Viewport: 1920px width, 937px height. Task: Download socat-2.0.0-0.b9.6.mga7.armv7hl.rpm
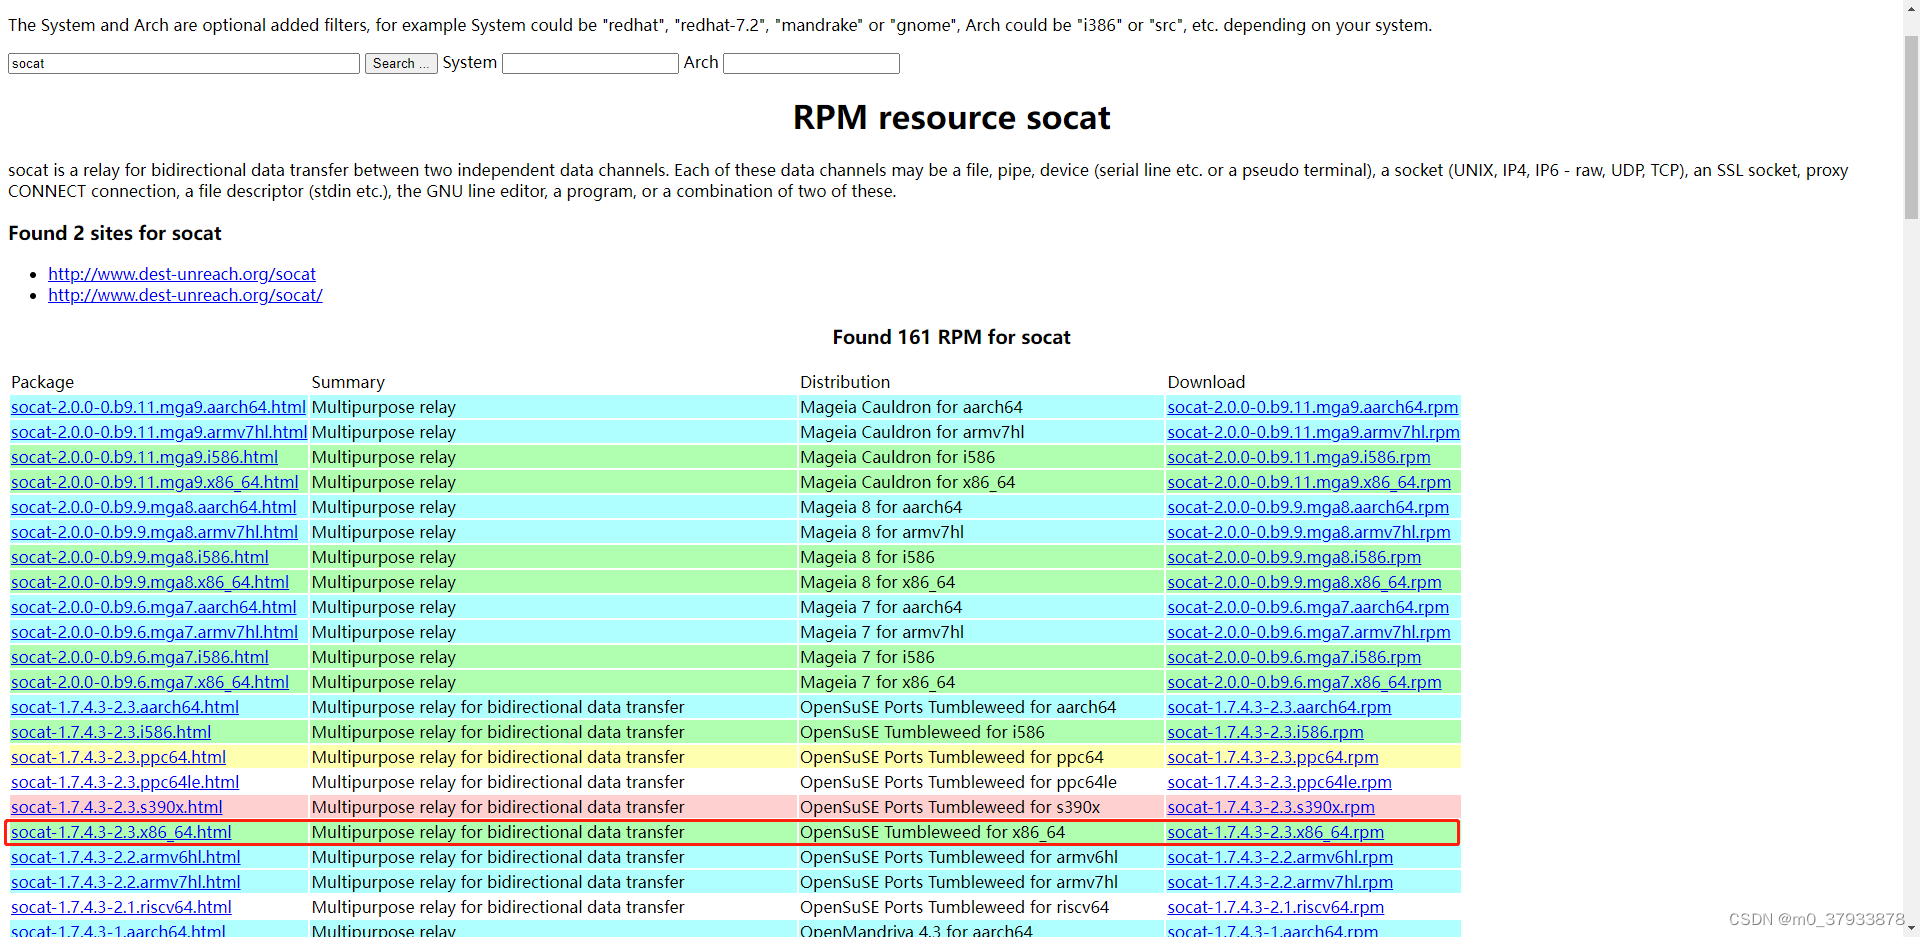[1309, 632]
